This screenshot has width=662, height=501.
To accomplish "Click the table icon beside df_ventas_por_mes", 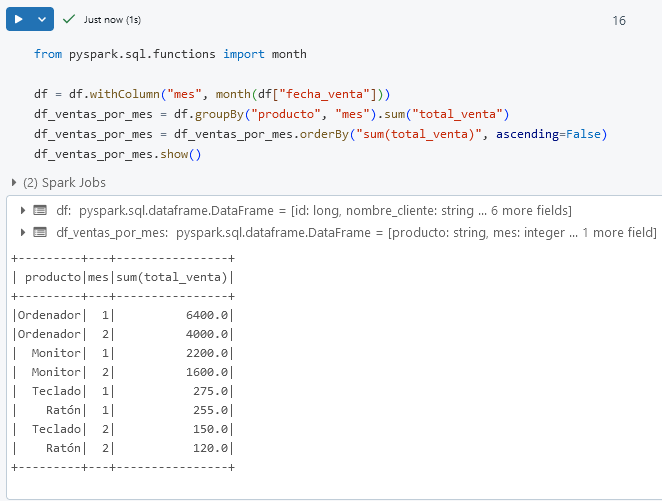I will point(40,232).
